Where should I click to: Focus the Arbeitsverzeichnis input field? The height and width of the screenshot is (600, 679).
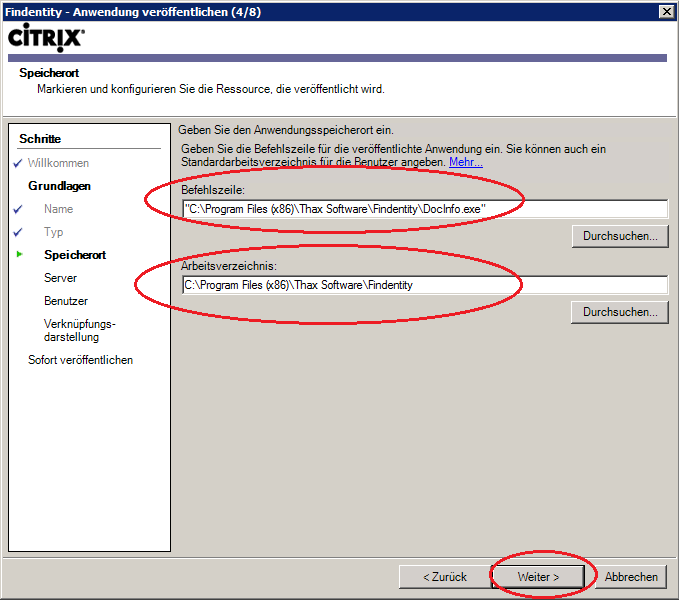[425, 285]
